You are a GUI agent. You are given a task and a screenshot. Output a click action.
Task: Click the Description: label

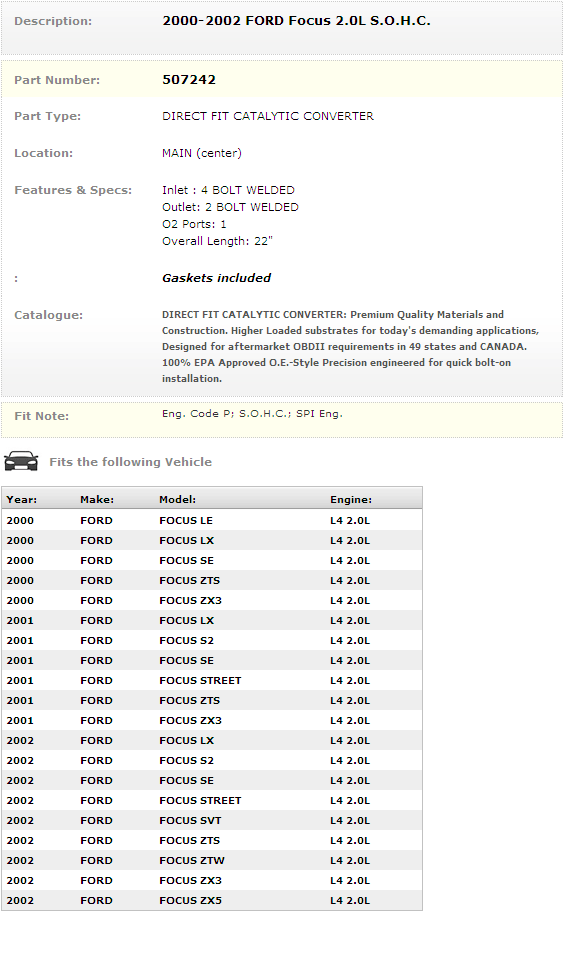pyautogui.click(x=53, y=21)
